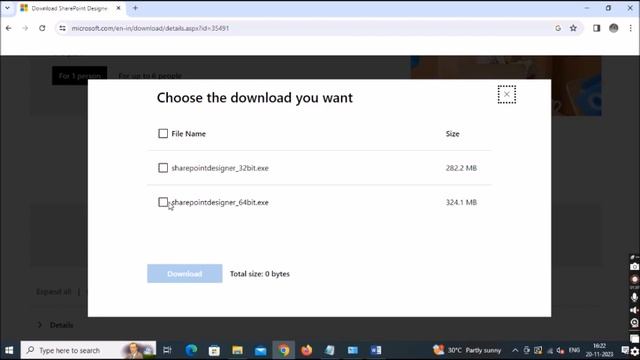Reload the current page
Screen dimensions: 640x360
pos(42,28)
